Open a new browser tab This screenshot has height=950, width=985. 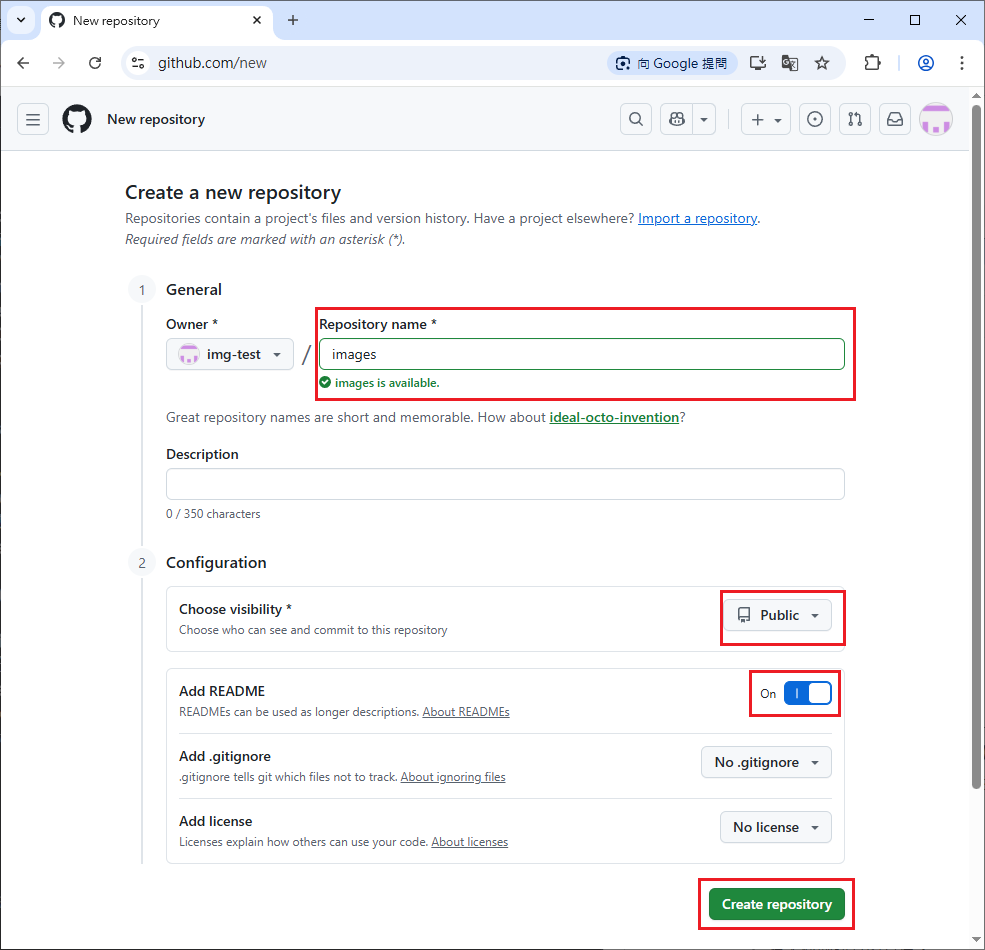290,20
